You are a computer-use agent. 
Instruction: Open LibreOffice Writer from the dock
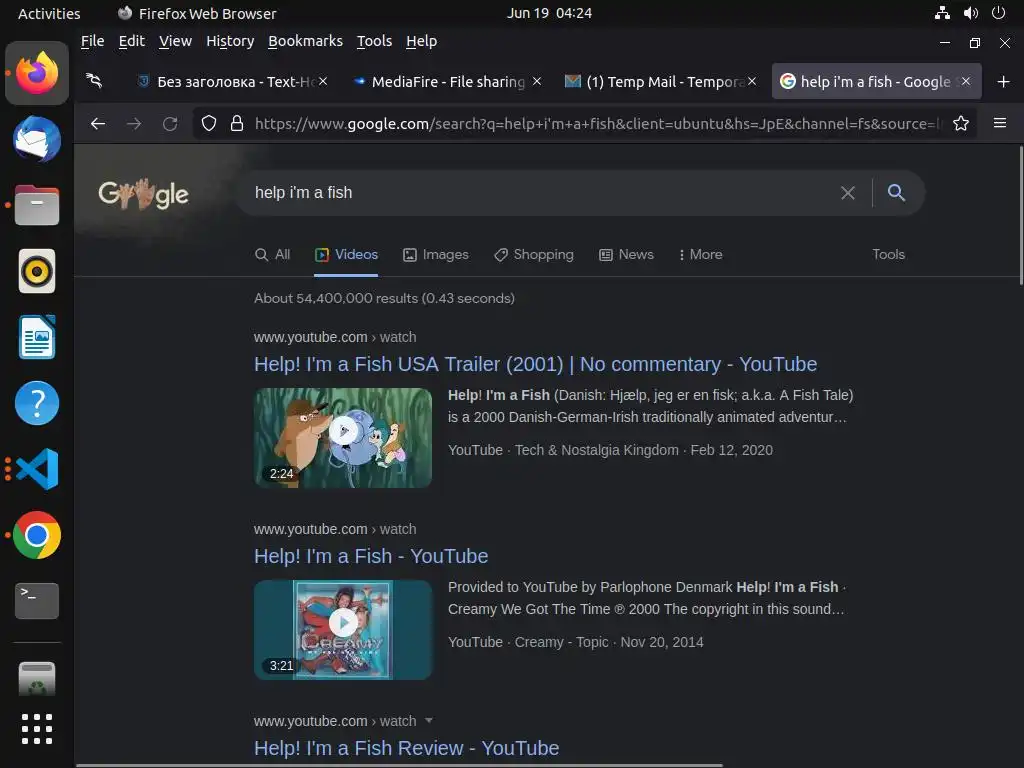tap(37, 337)
